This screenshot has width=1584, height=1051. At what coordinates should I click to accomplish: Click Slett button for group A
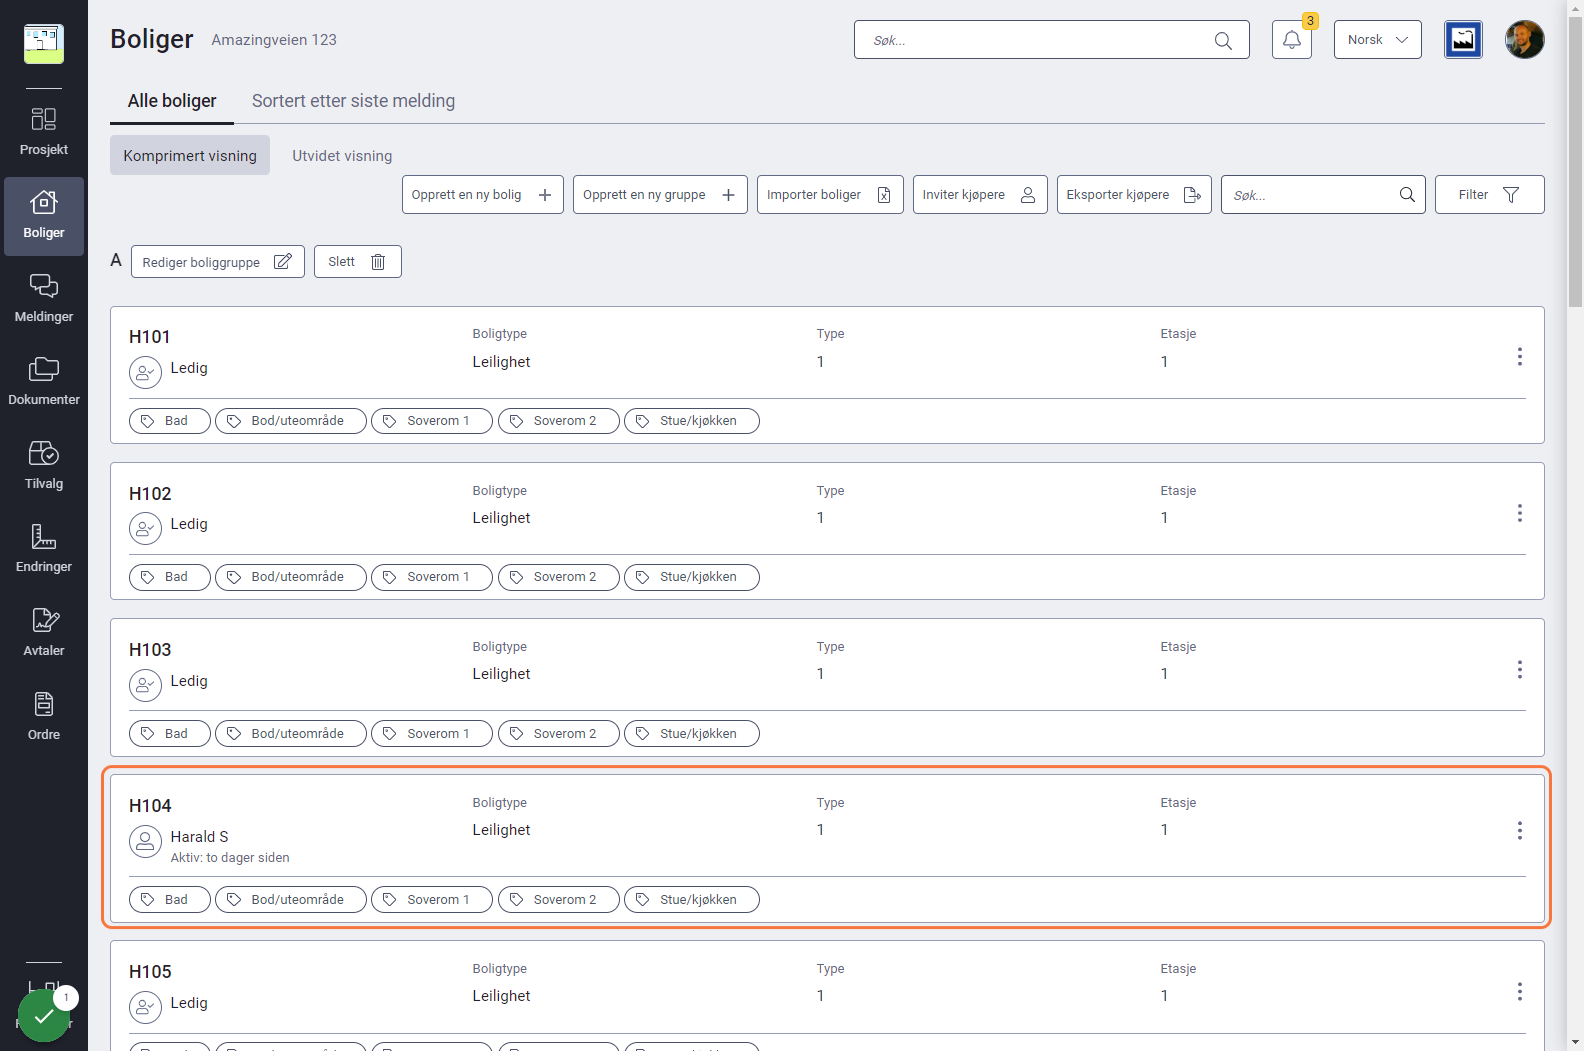click(358, 262)
